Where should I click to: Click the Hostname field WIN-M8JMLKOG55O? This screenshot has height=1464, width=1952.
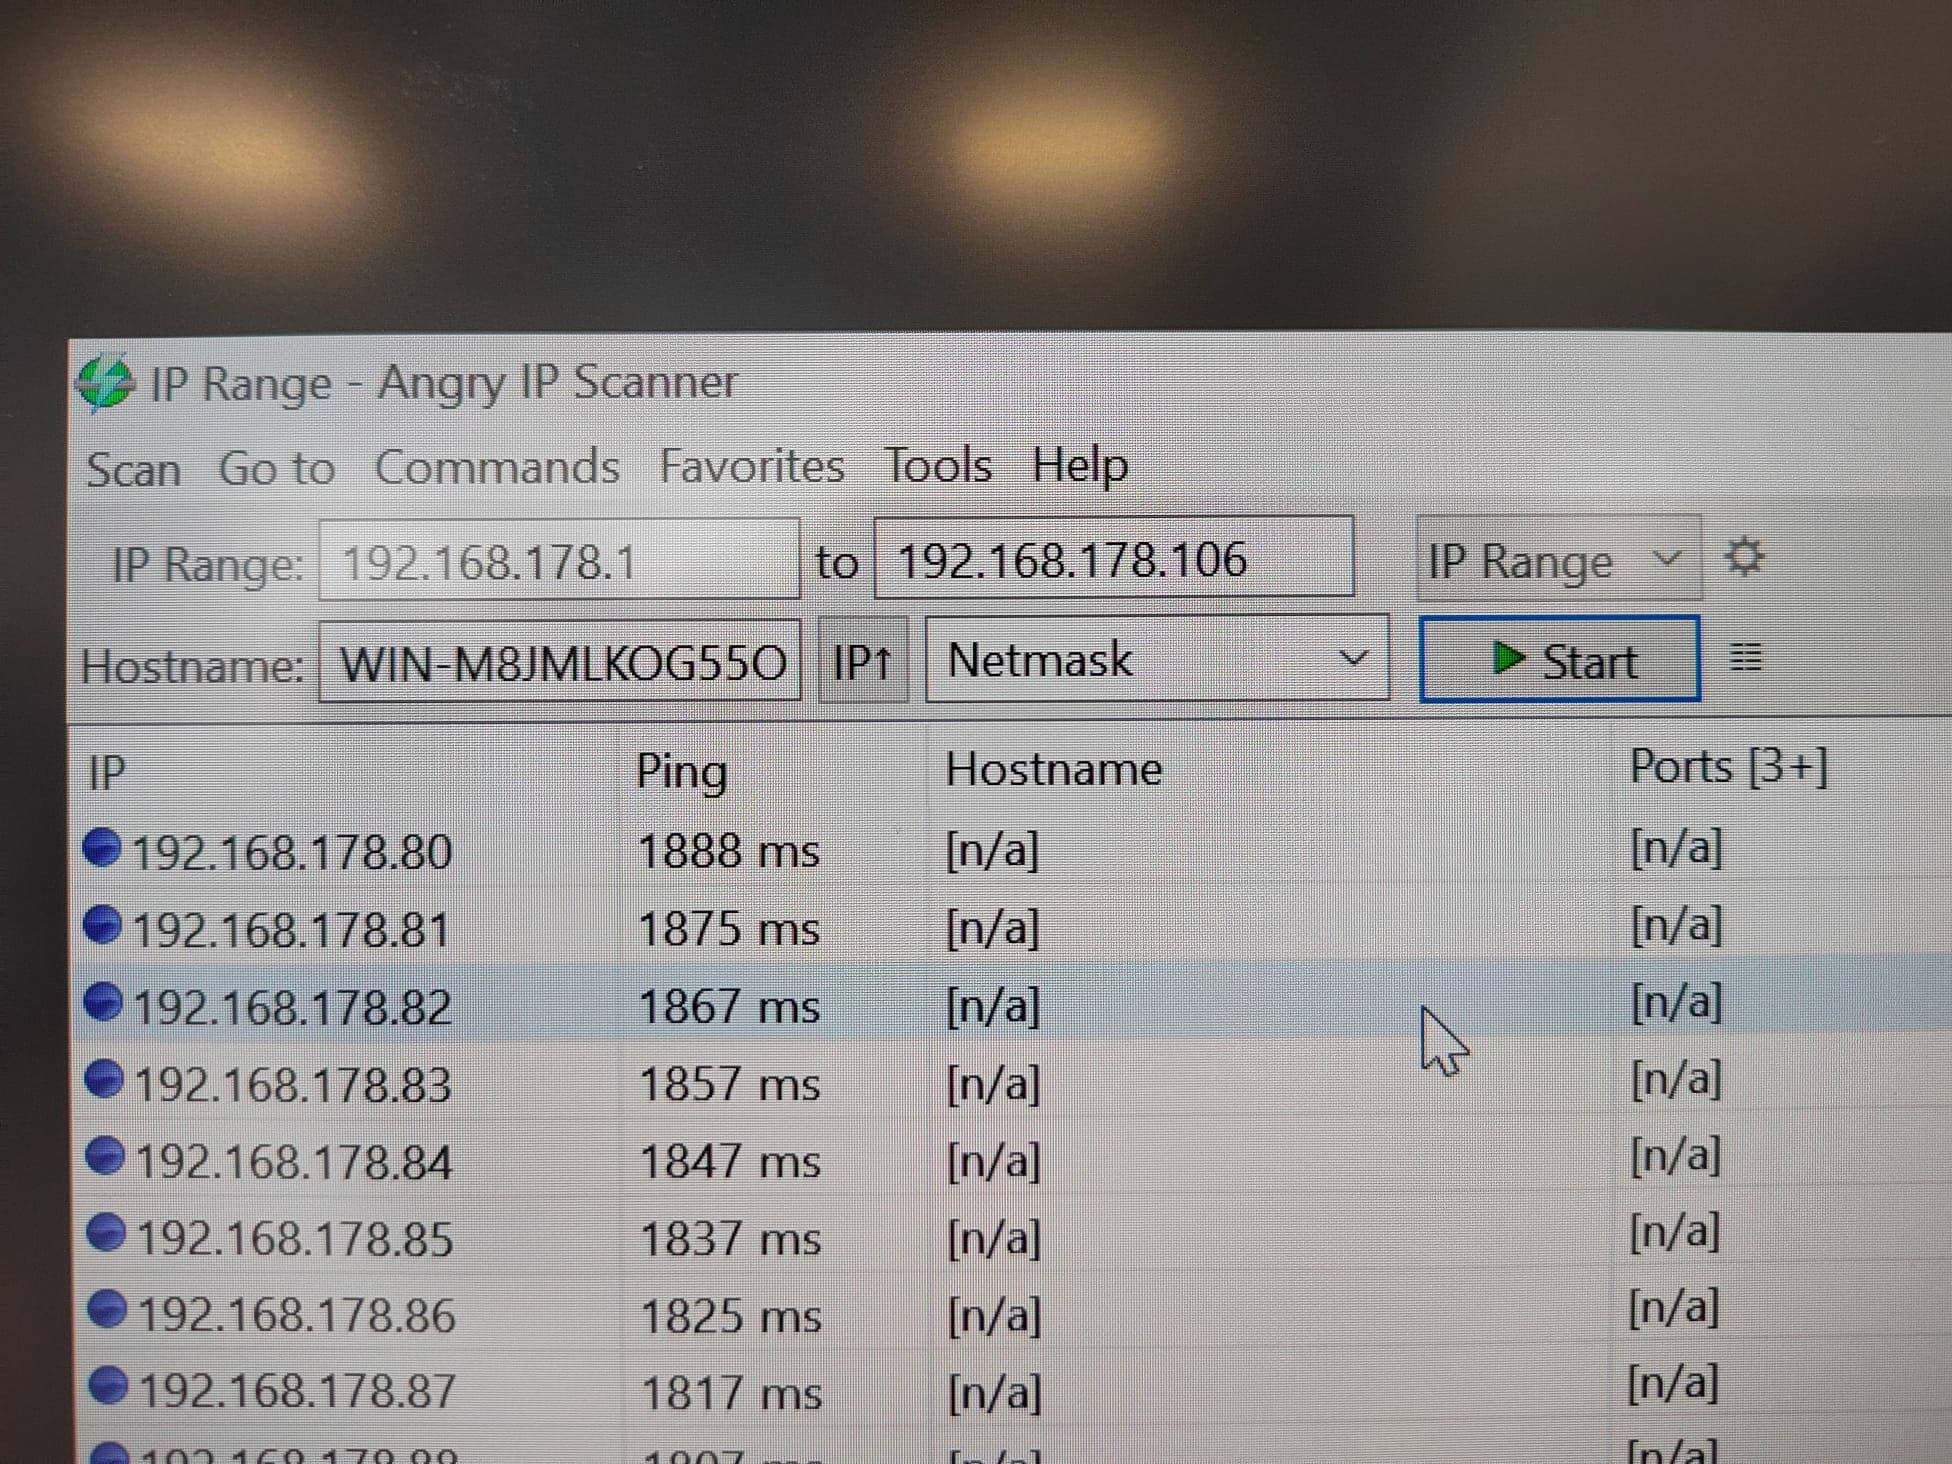point(560,663)
